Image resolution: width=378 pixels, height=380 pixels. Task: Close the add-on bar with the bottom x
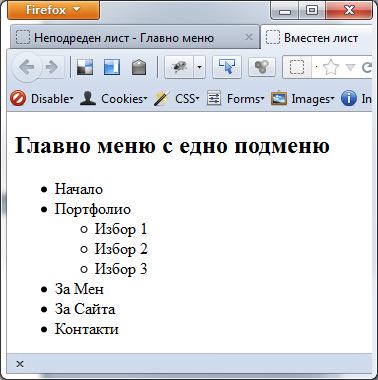(20, 364)
